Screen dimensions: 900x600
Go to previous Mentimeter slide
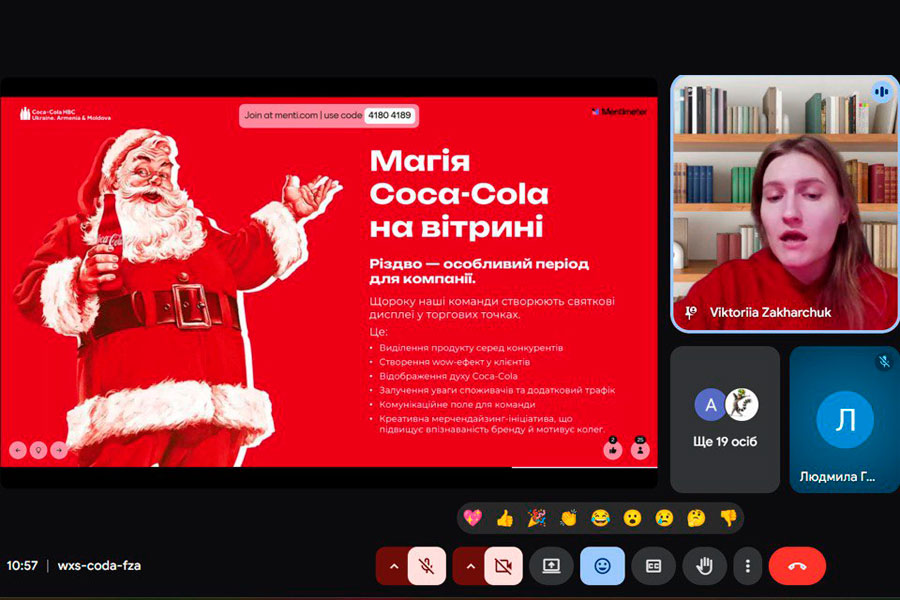coord(18,450)
